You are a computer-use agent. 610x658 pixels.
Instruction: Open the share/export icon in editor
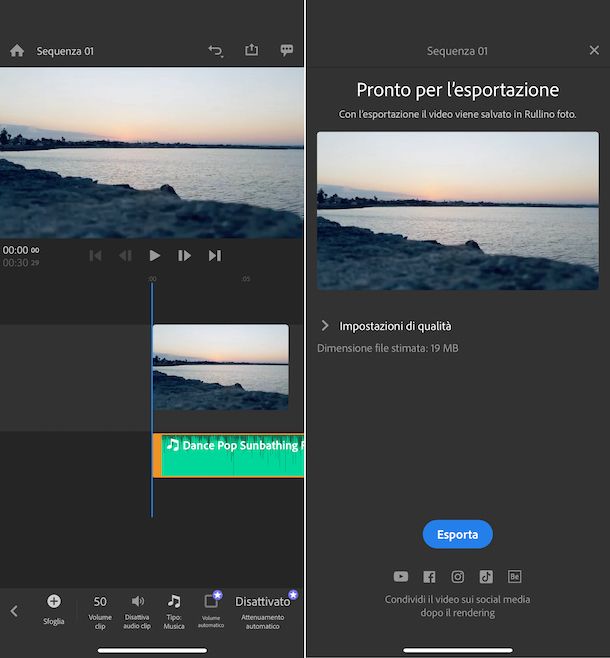(x=251, y=50)
